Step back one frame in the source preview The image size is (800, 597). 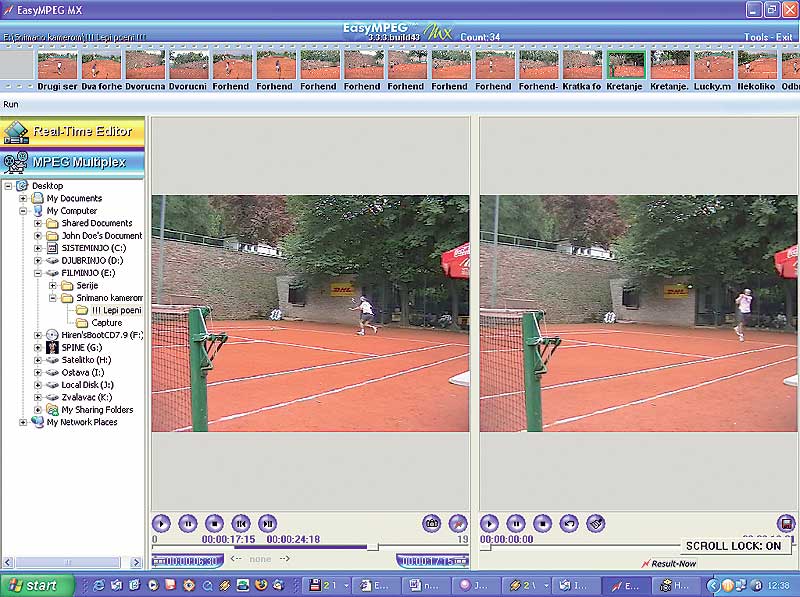pos(241,524)
